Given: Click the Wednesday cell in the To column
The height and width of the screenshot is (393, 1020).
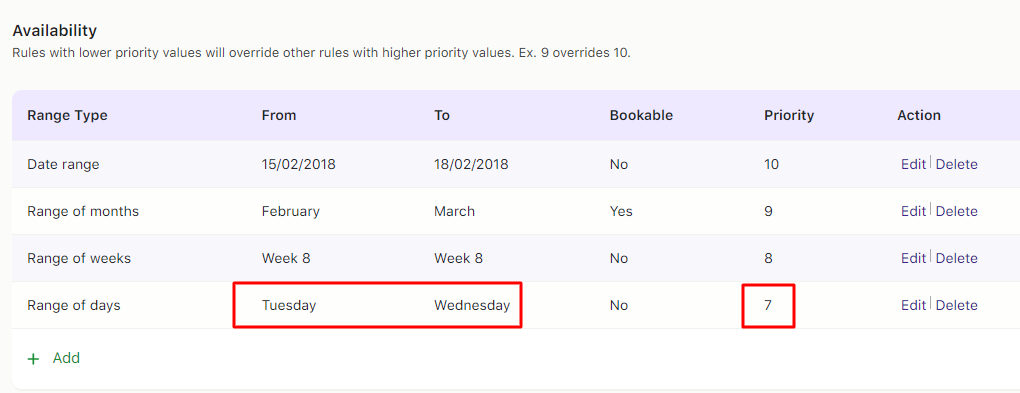Looking at the screenshot, I should tap(472, 305).
